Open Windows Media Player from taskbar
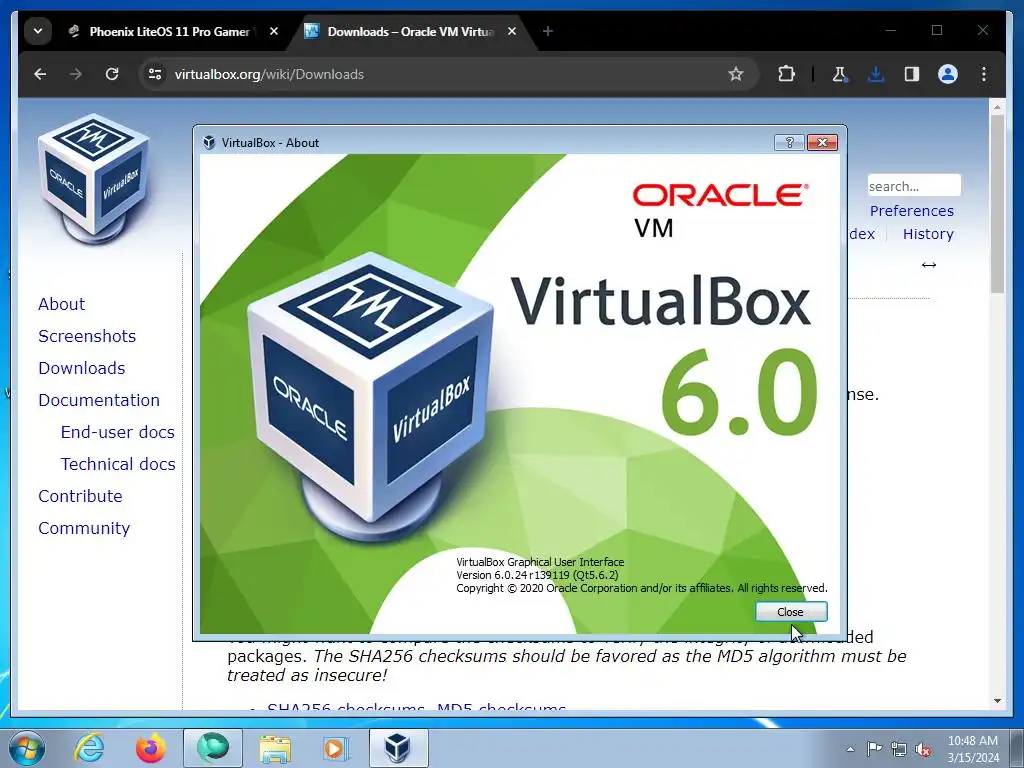 (x=337, y=748)
